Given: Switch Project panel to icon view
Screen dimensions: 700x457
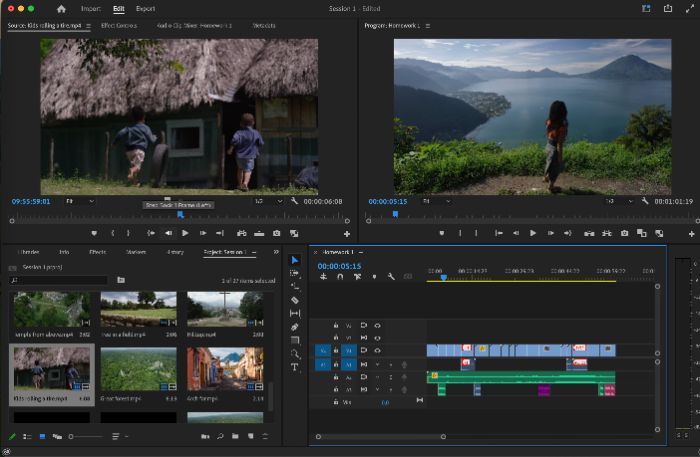Looking at the screenshot, I should (42, 436).
